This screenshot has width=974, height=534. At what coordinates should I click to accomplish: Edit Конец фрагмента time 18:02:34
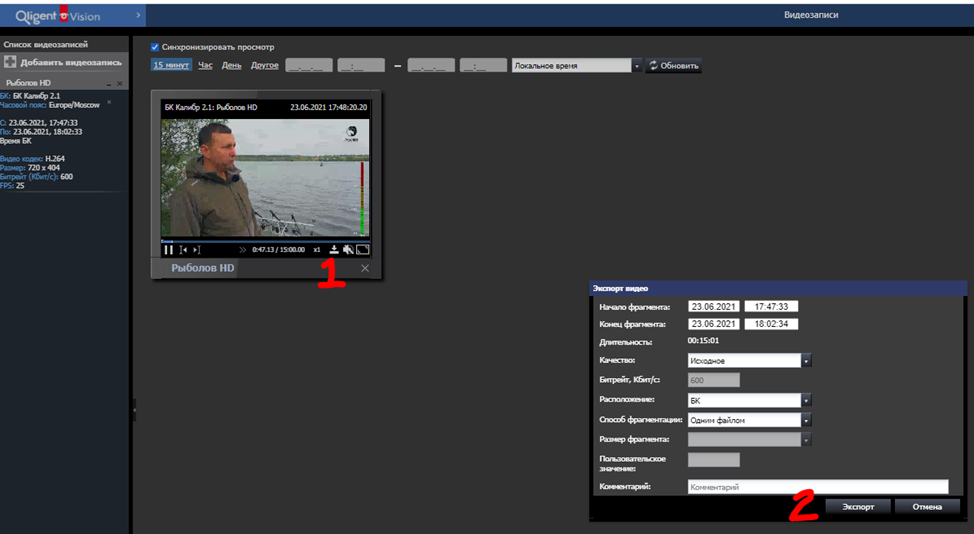771,324
